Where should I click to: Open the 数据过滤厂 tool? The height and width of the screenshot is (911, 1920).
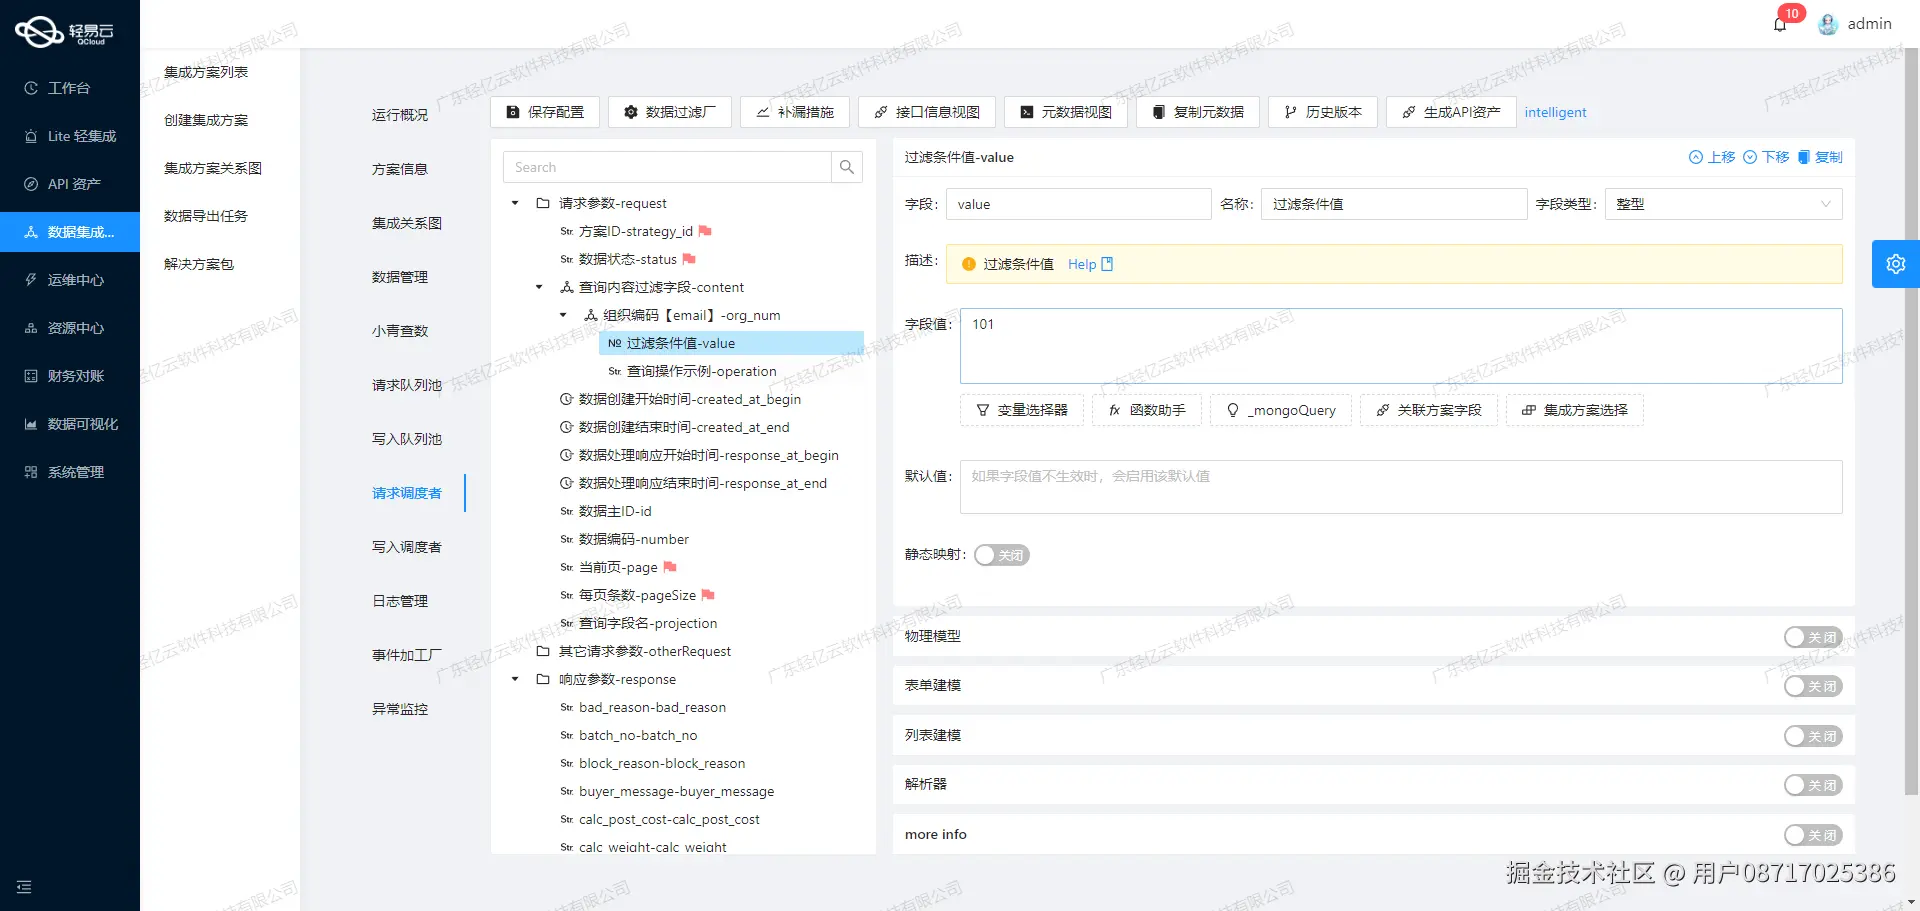(669, 112)
